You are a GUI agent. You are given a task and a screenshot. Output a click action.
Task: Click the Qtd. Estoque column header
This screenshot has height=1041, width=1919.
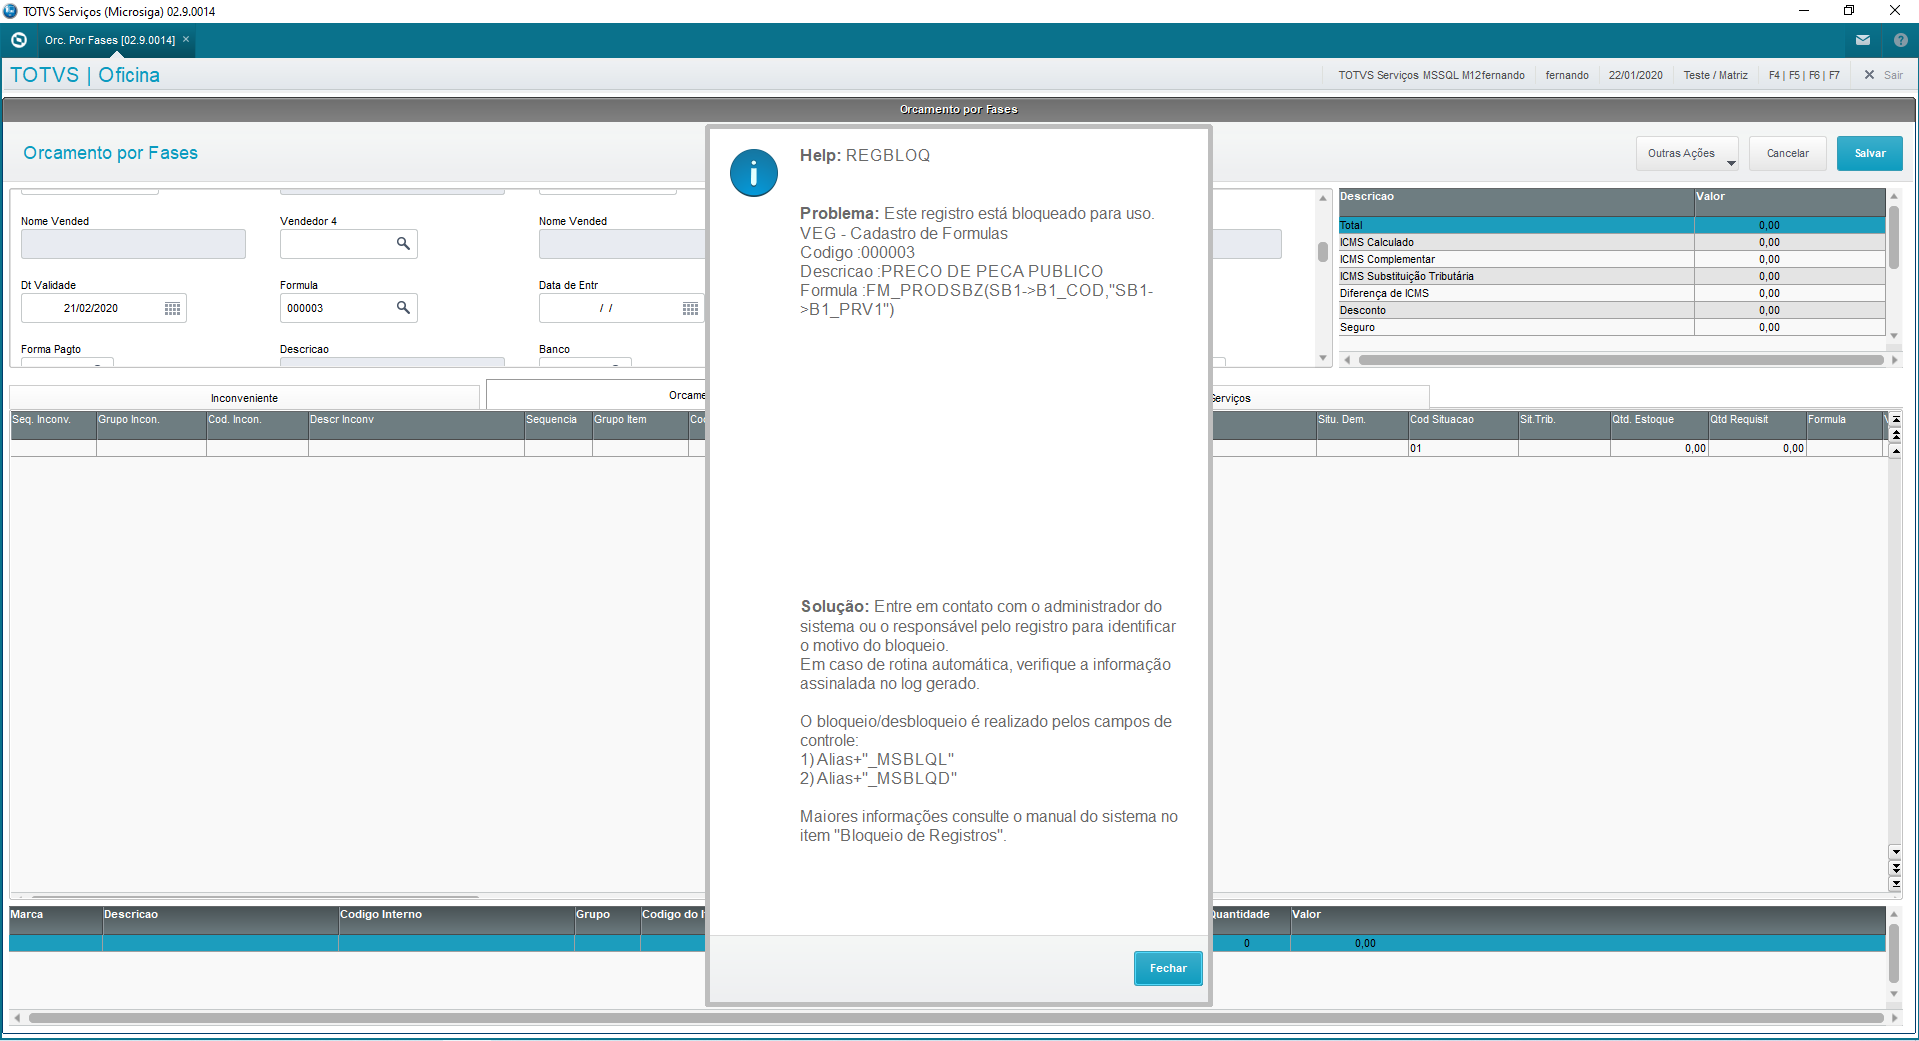pos(1660,425)
